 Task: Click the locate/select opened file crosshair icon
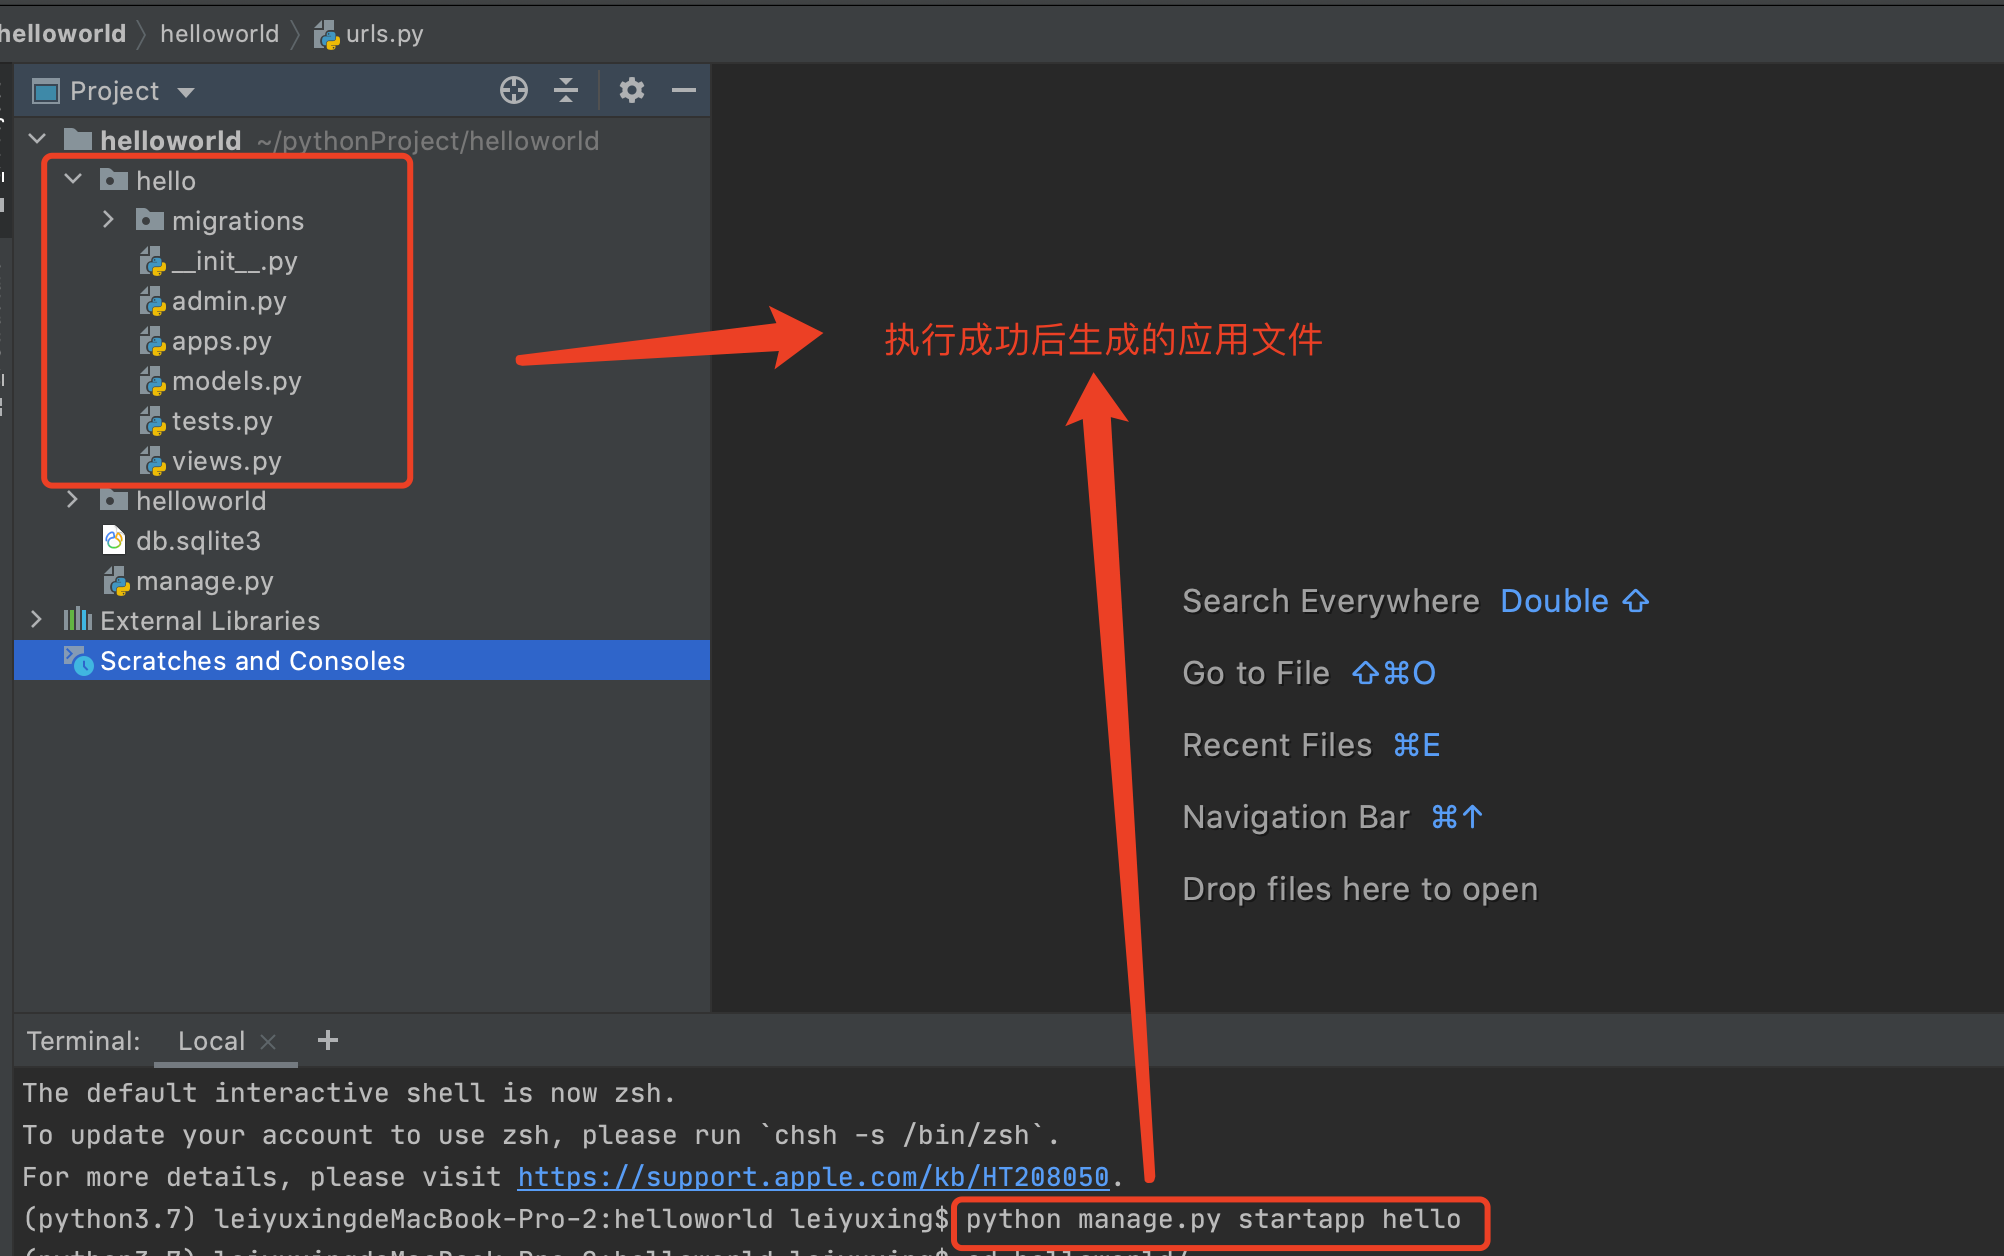[514, 91]
